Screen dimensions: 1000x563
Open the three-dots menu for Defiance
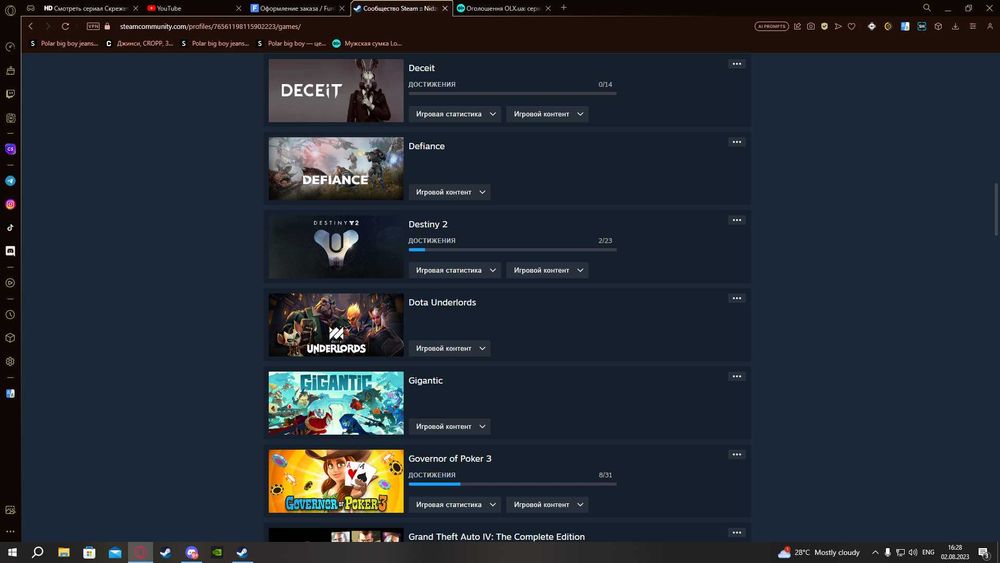(x=737, y=142)
